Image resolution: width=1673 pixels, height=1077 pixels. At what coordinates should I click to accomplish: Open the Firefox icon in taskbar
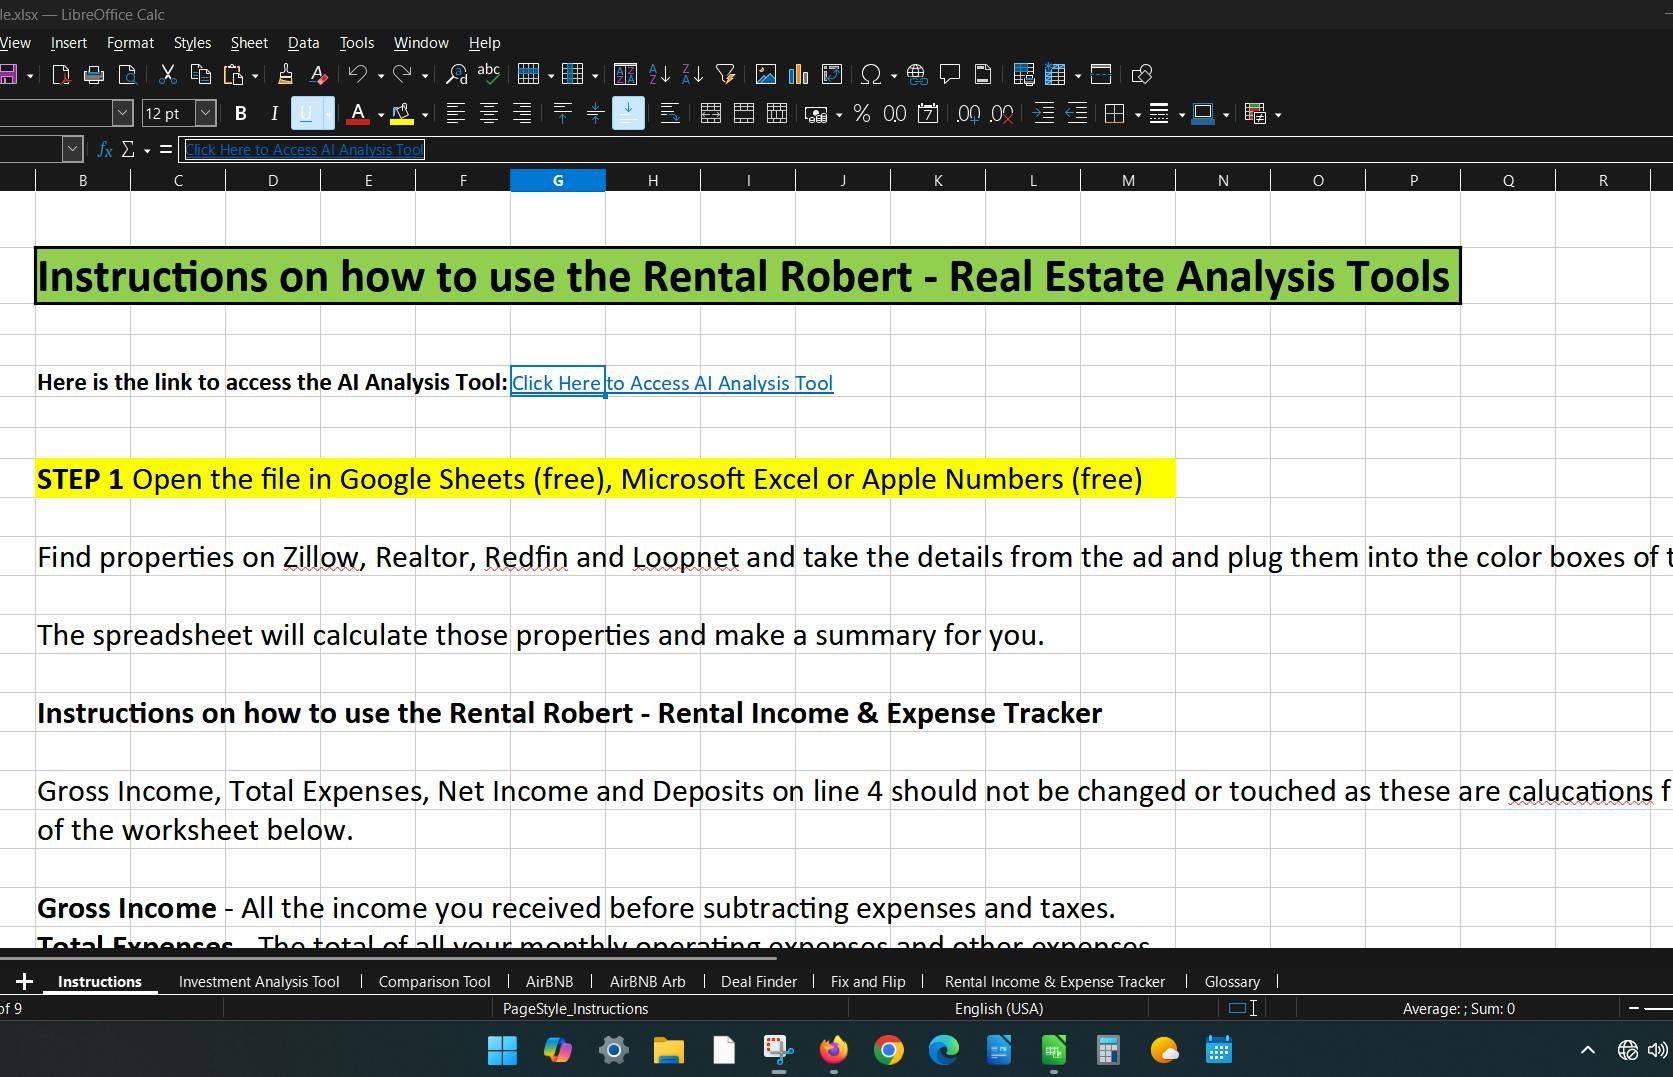pyautogui.click(x=833, y=1050)
